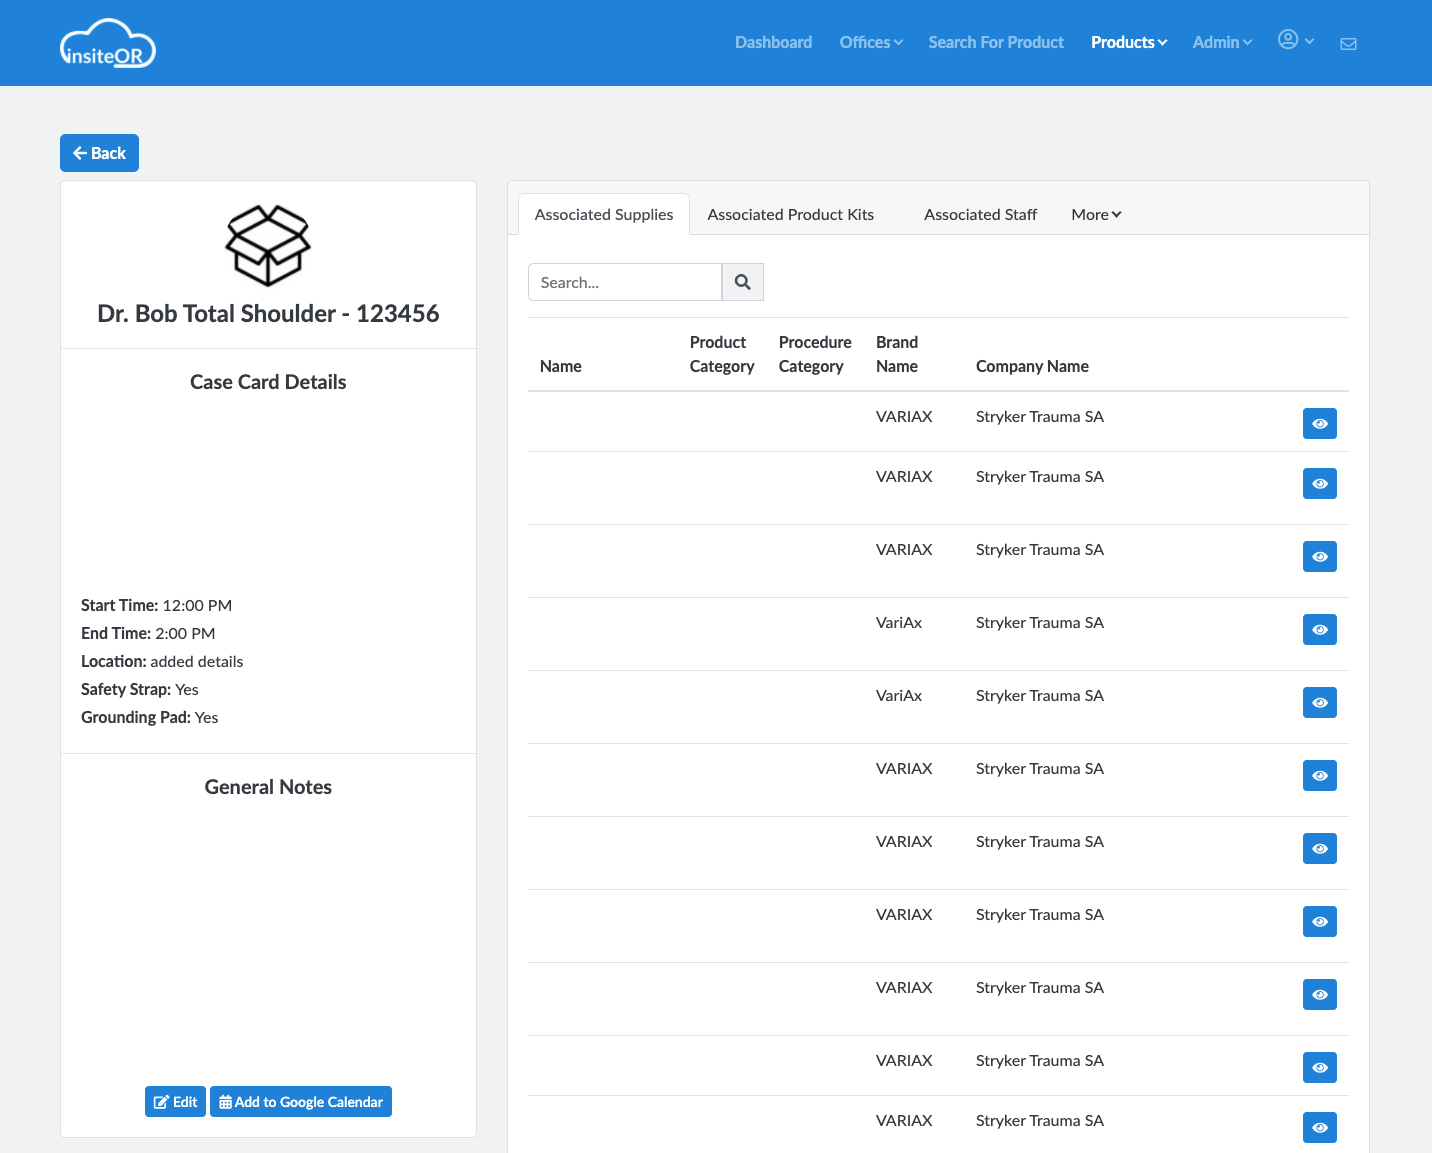1432x1153 pixels.
Task: Click the magnifying glass search button
Action: [743, 282]
